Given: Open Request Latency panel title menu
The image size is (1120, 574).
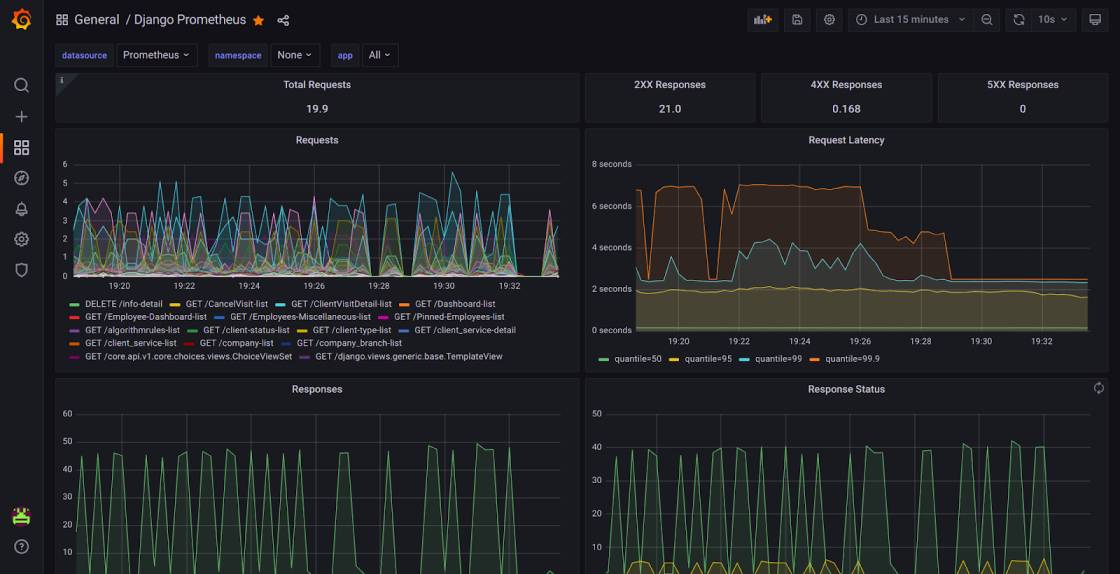Looking at the screenshot, I should pyautogui.click(x=846, y=140).
